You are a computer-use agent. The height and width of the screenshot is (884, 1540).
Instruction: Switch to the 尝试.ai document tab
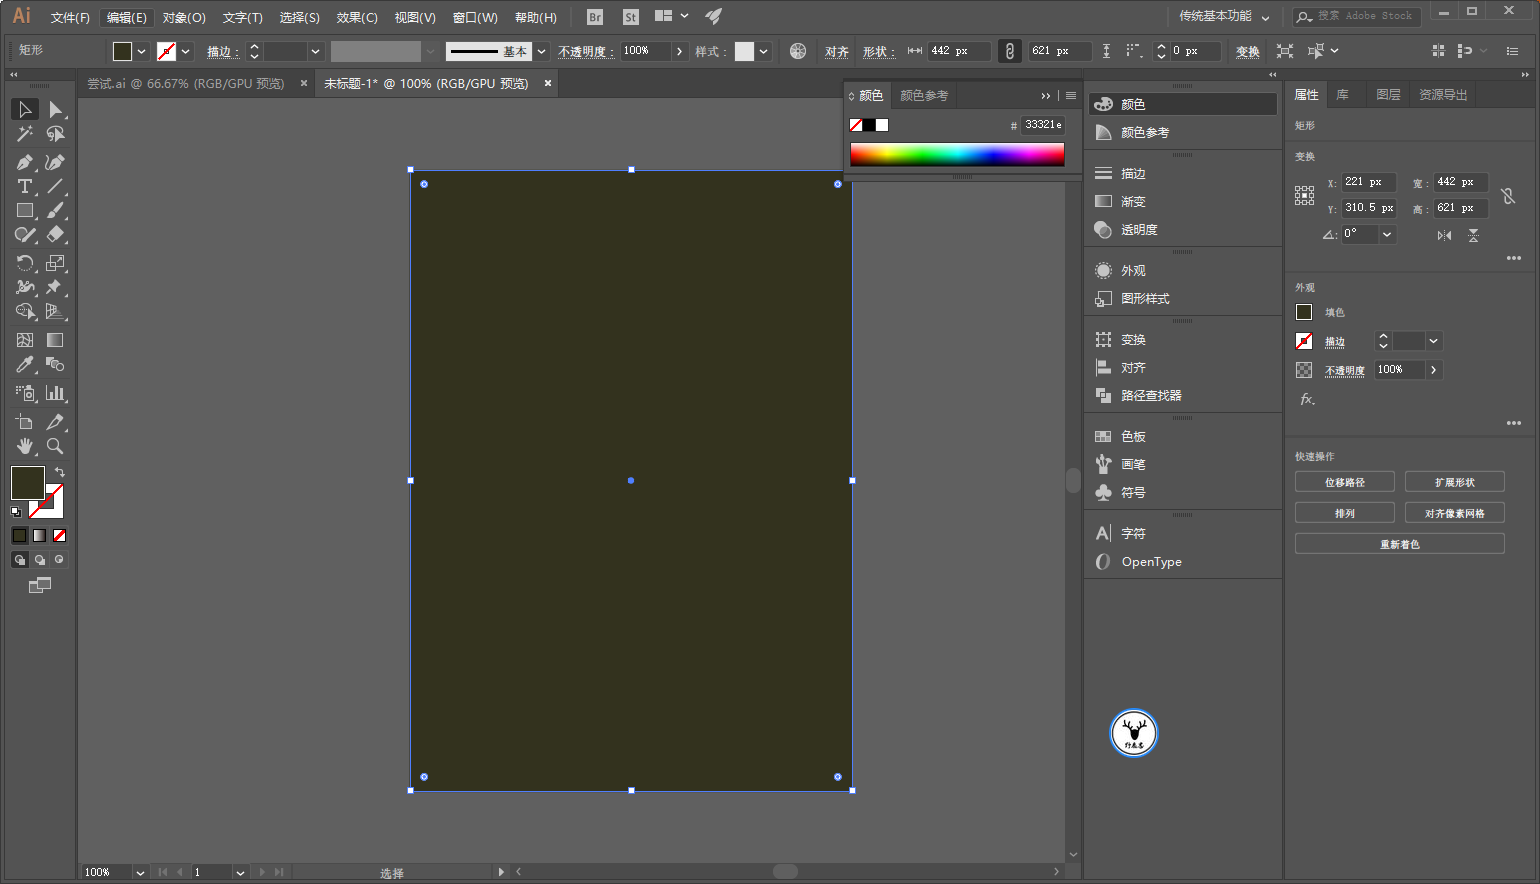[185, 84]
